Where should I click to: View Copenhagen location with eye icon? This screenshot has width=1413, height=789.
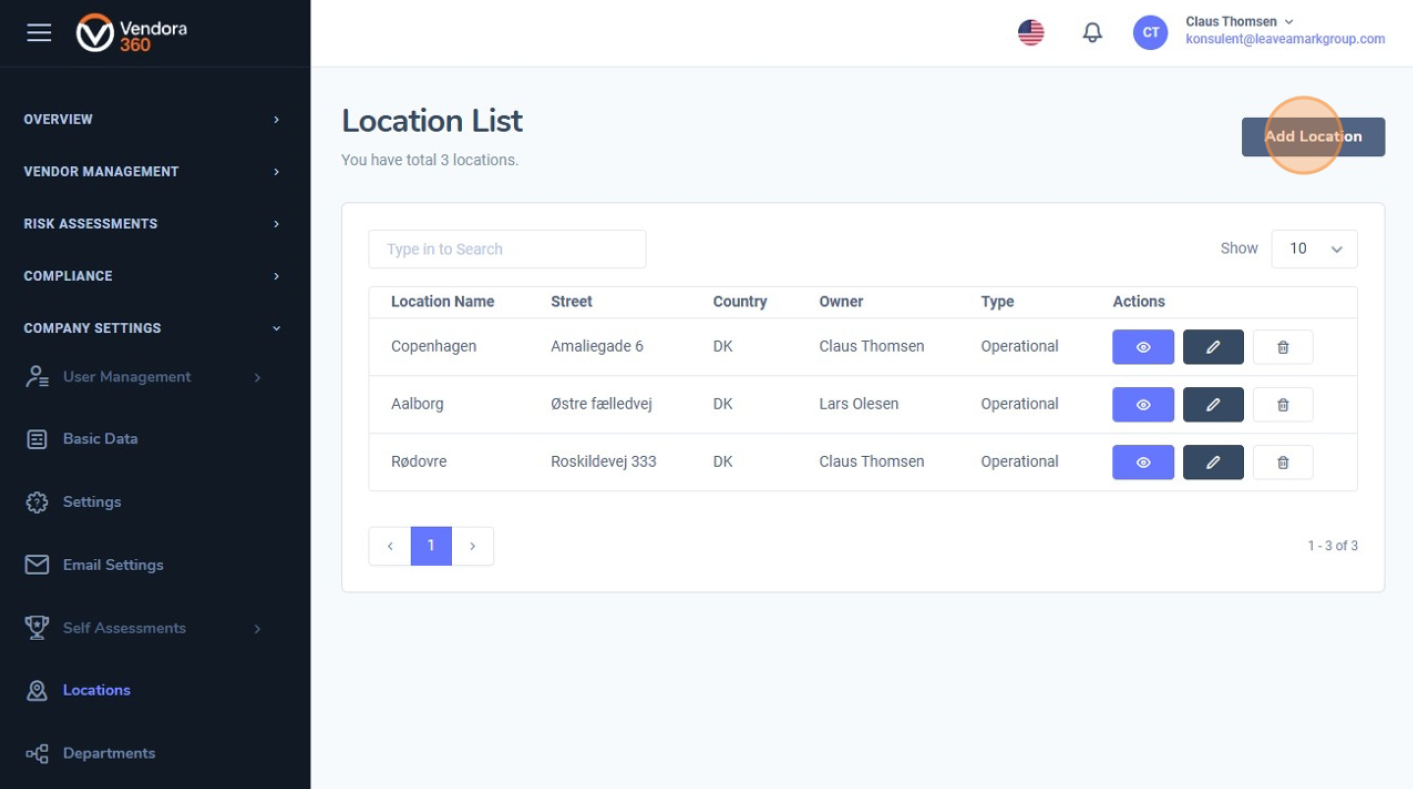click(1143, 347)
